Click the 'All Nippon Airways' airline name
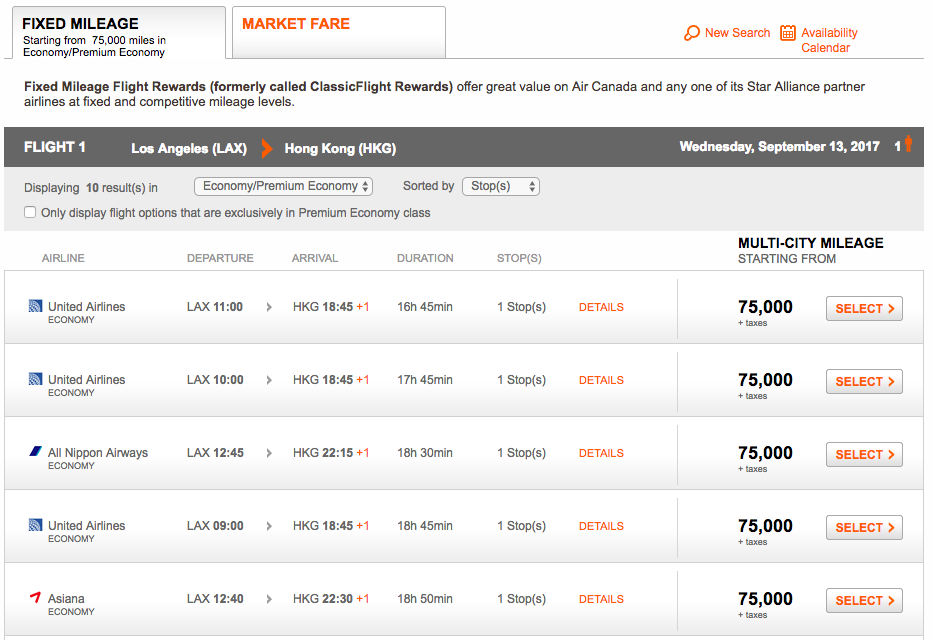 coord(98,453)
